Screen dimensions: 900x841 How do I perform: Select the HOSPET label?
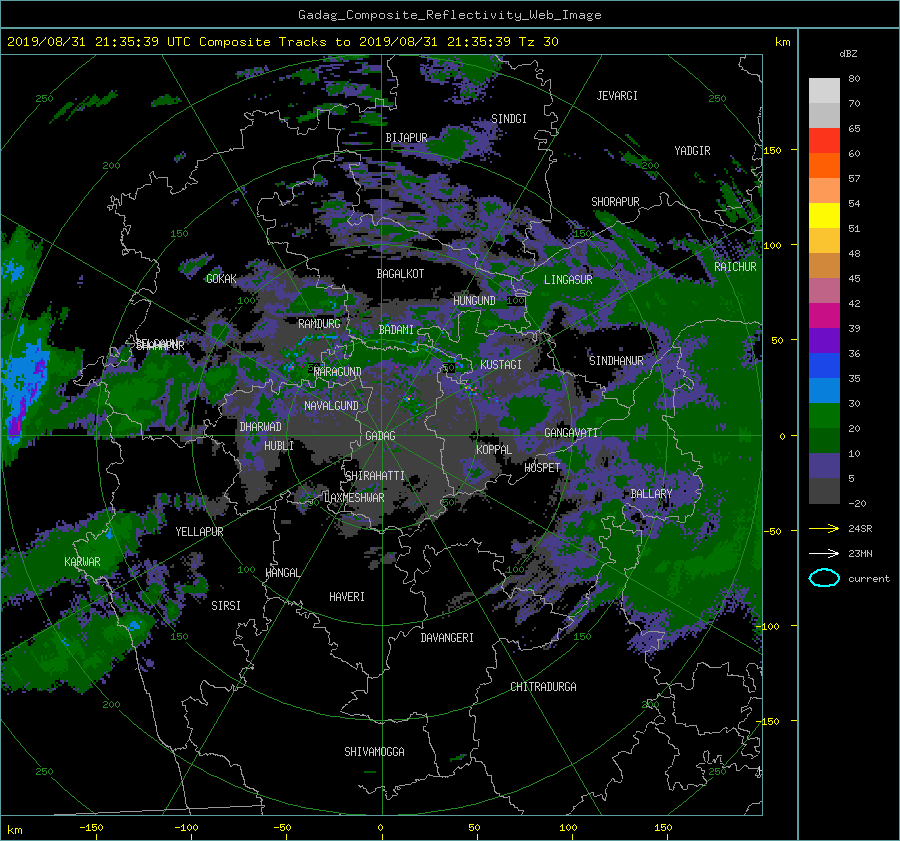[542, 468]
